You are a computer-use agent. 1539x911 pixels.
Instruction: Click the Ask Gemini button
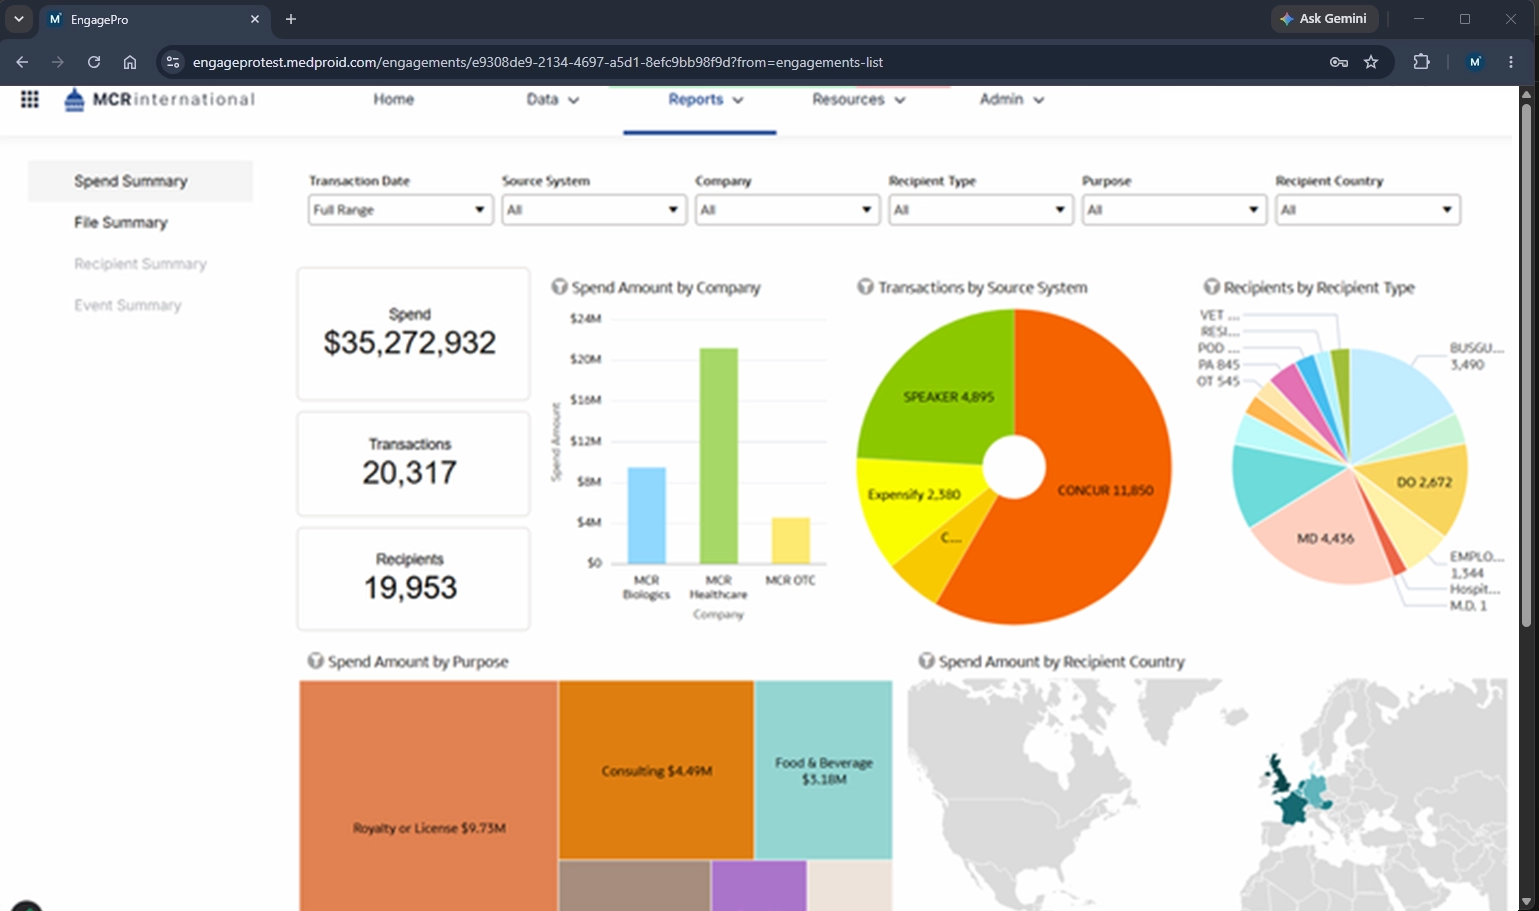[x=1325, y=19]
